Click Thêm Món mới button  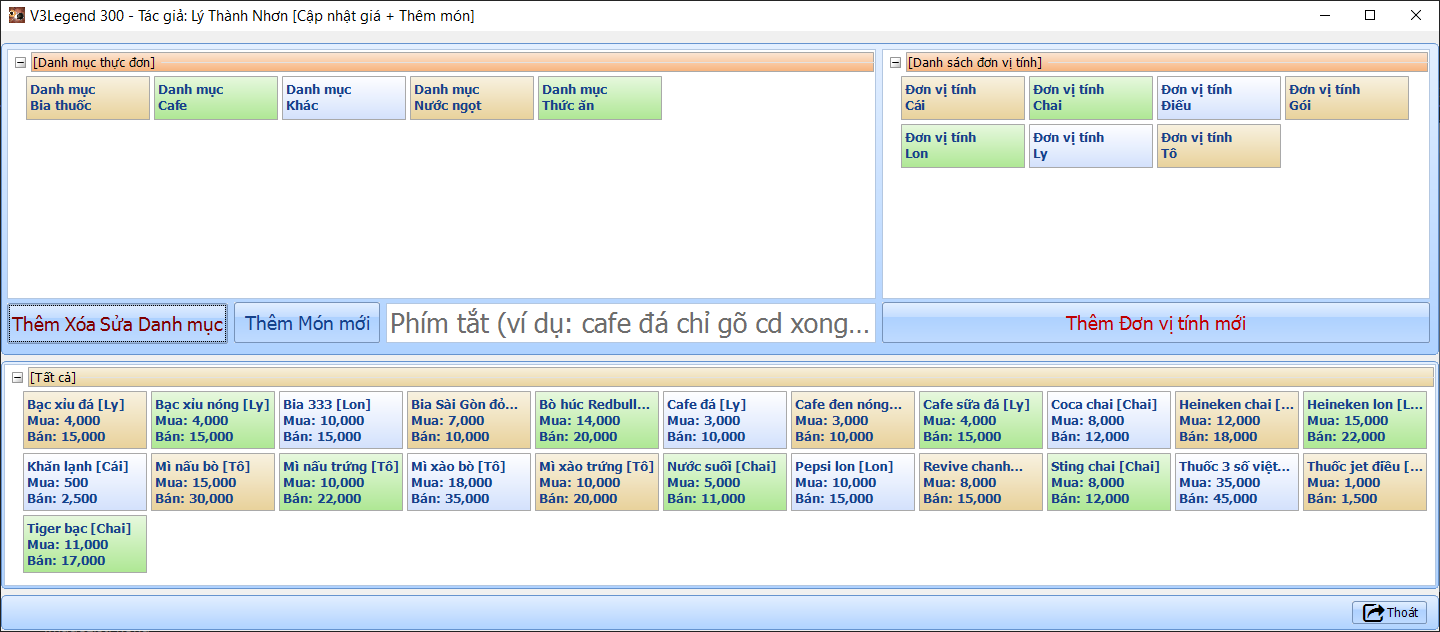[x=307, y=323]
